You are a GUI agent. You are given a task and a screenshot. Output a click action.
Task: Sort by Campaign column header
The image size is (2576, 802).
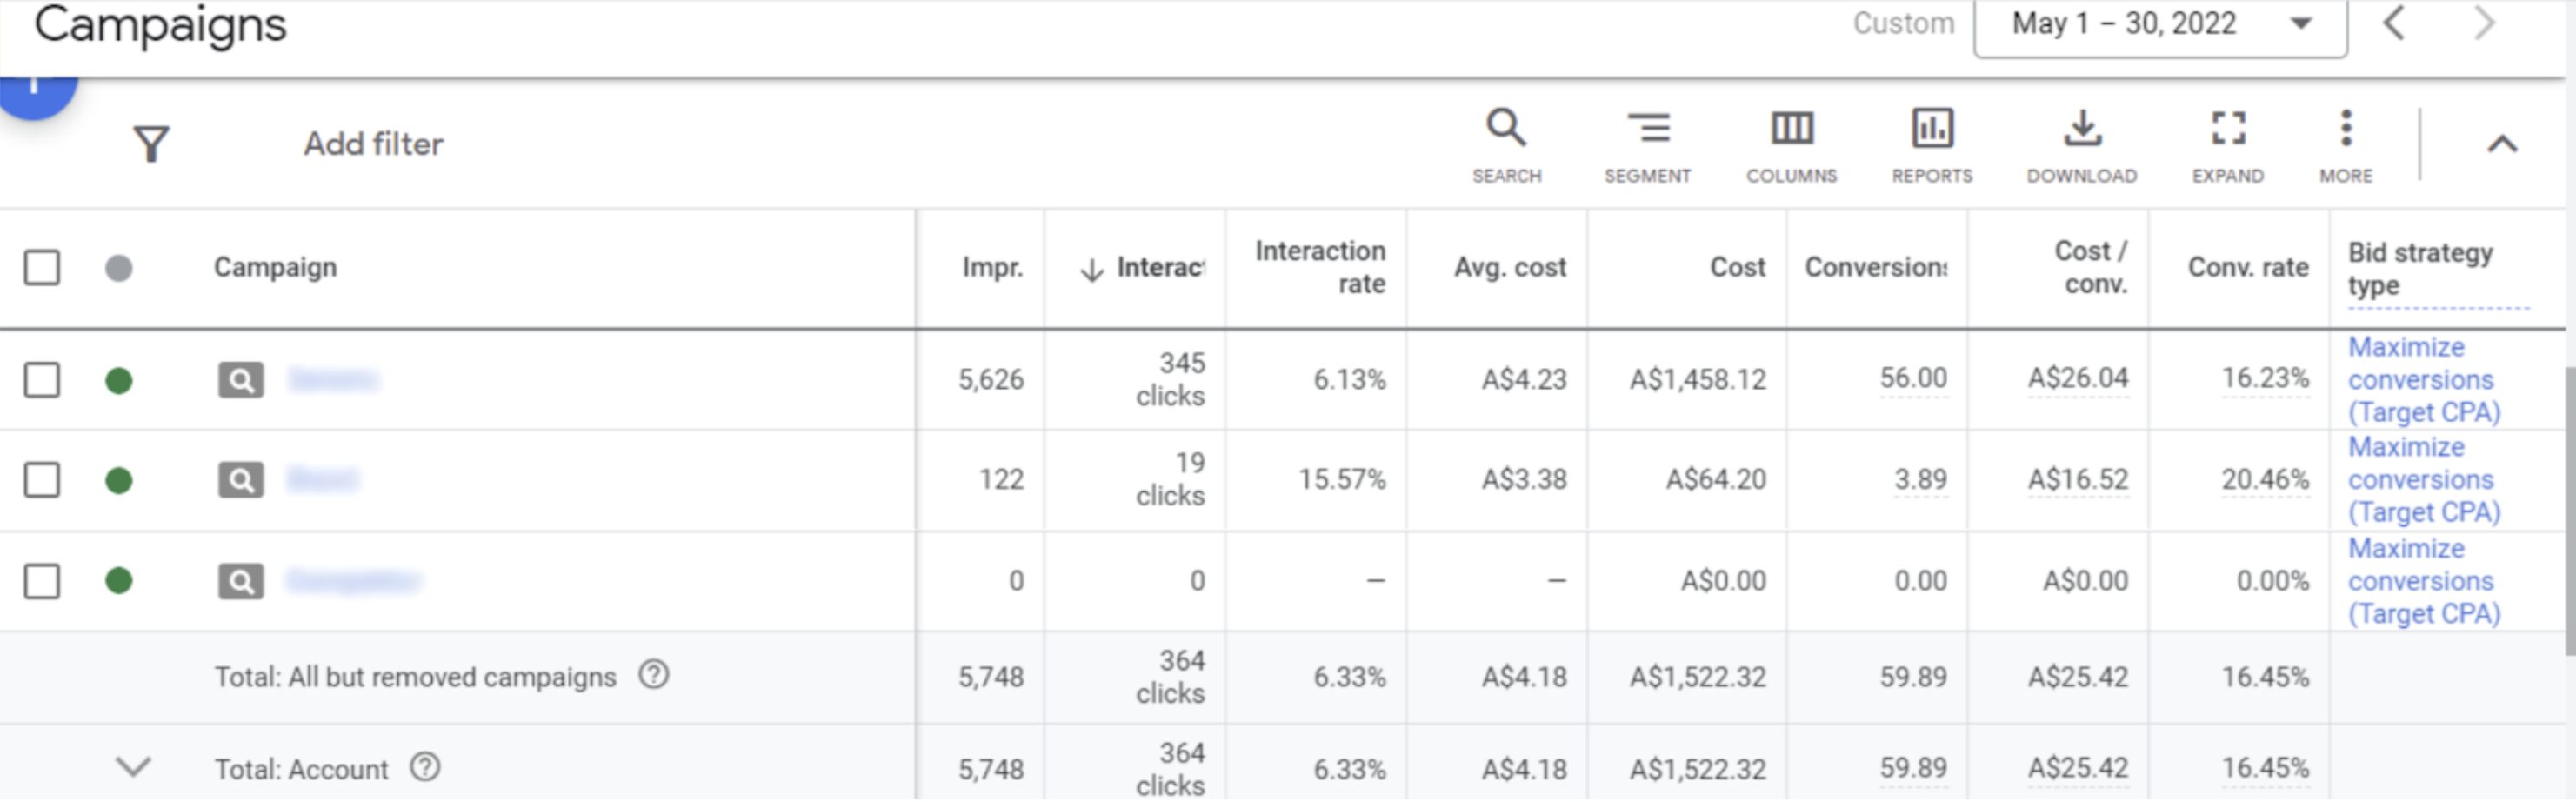coord(275,268)
